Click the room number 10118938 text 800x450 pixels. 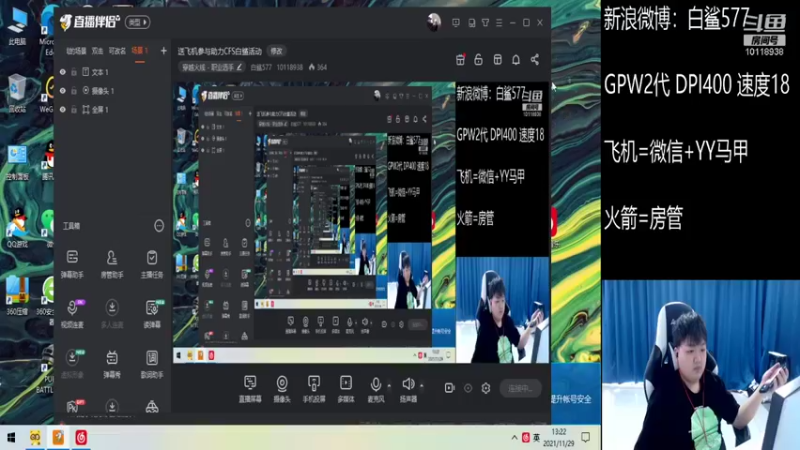(x=289, y=67)
